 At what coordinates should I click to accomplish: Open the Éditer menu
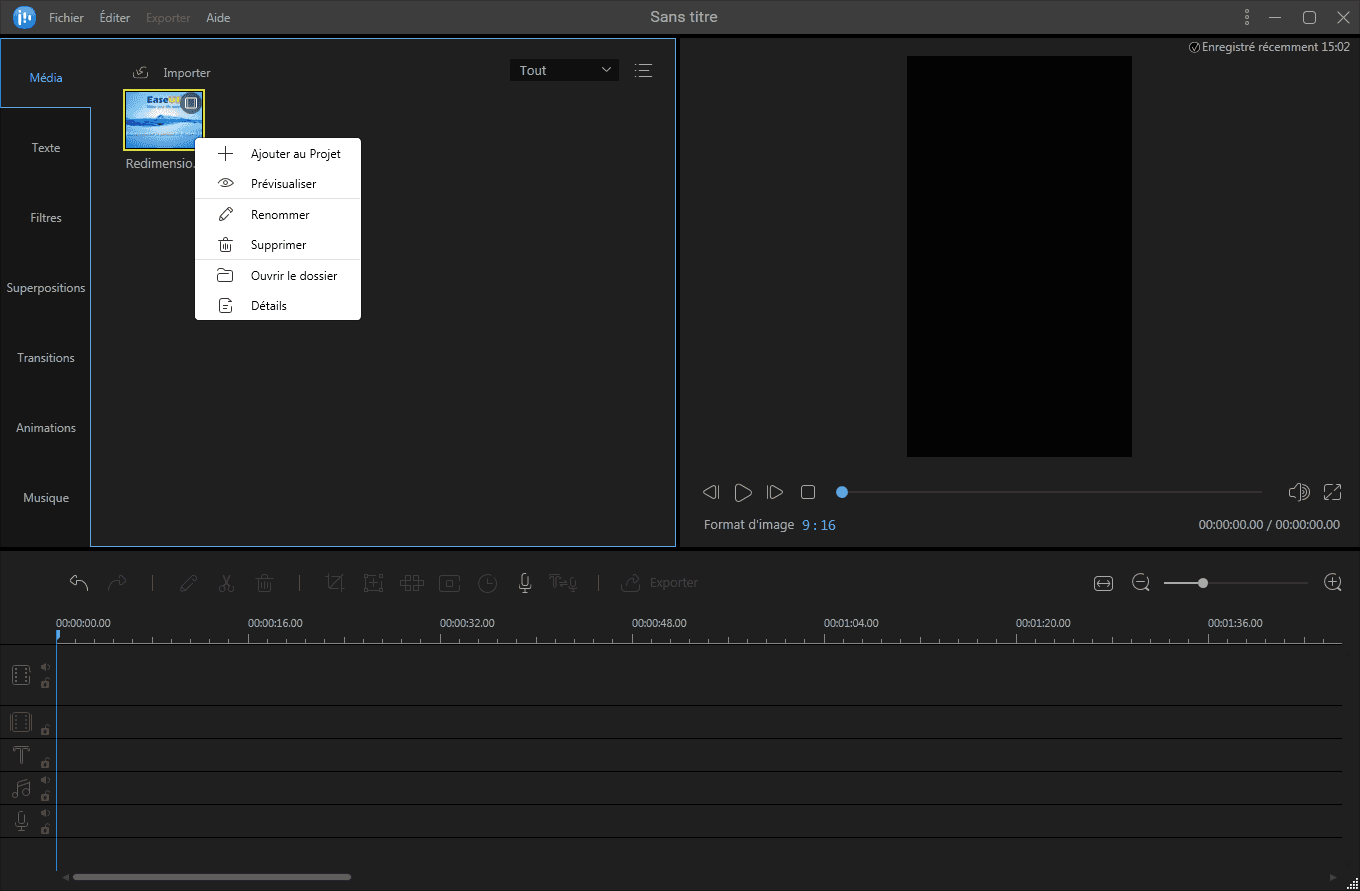coord(115,18)
